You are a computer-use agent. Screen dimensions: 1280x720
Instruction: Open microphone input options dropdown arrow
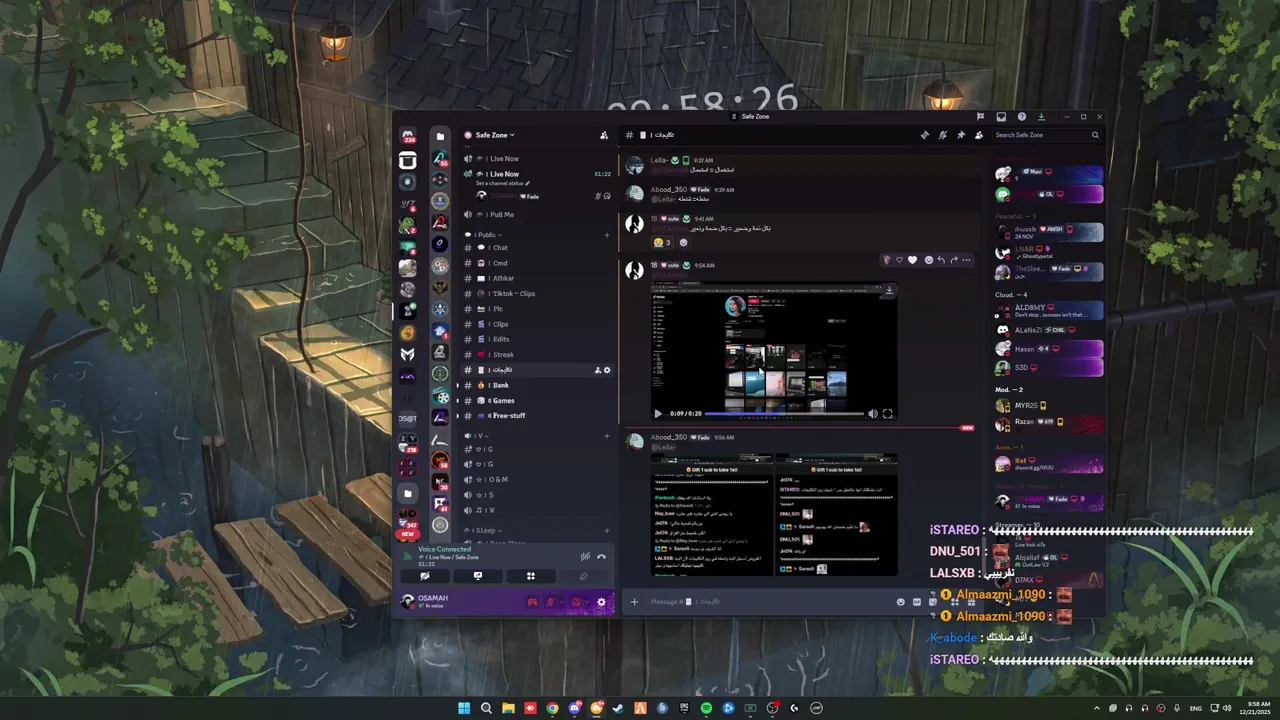click(x=562, y=602)
